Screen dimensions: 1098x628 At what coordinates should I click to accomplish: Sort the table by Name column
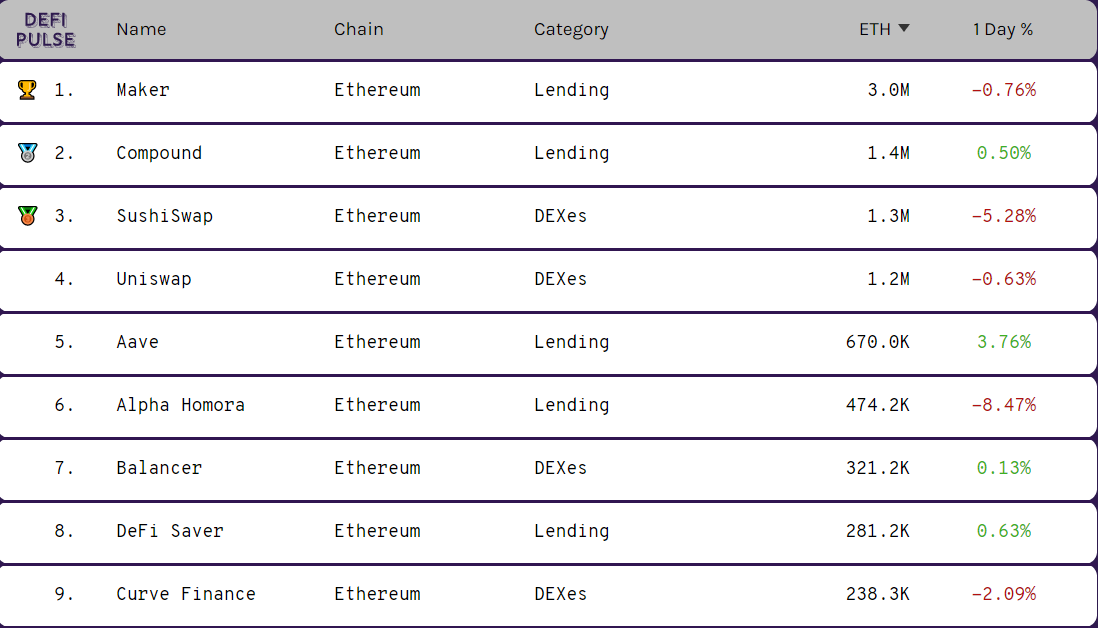pos(141,29)
